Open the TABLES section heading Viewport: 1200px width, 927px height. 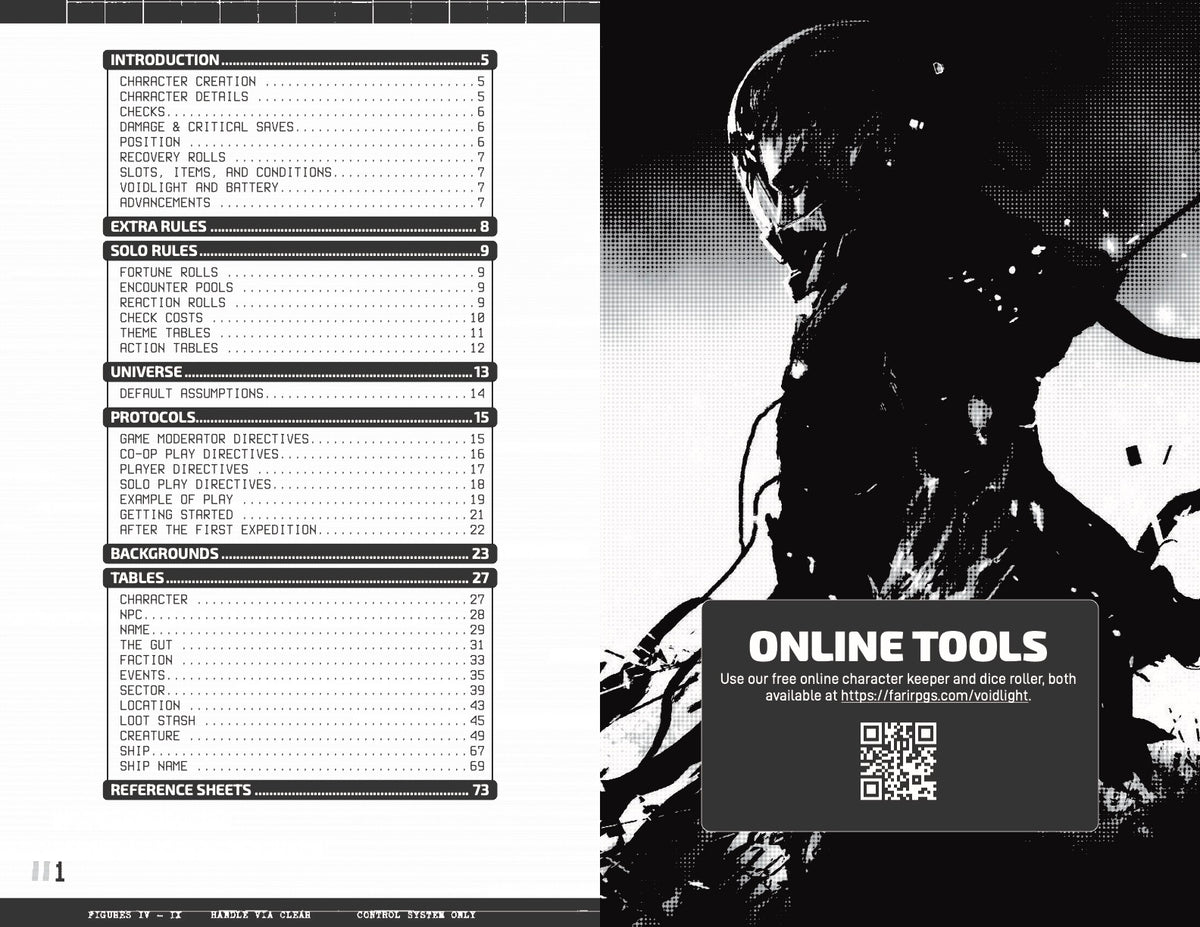click(x=300, y=578)
